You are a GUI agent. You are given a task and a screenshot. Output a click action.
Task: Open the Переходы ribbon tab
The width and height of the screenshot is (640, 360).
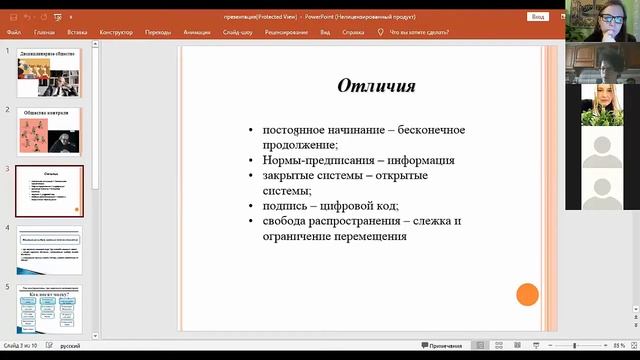(158, 32)
